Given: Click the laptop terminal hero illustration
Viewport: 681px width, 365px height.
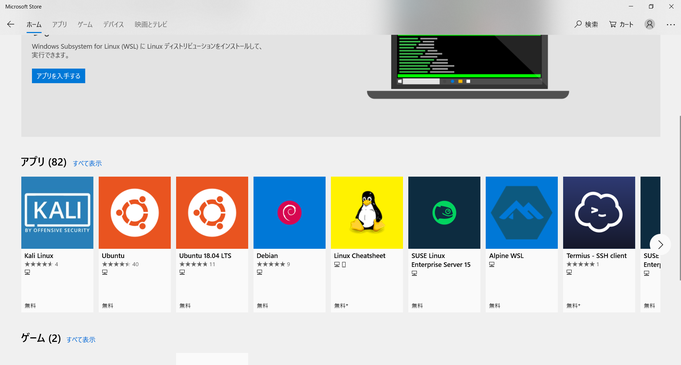Looking at the screenshot, I should (x=468, y=67).
